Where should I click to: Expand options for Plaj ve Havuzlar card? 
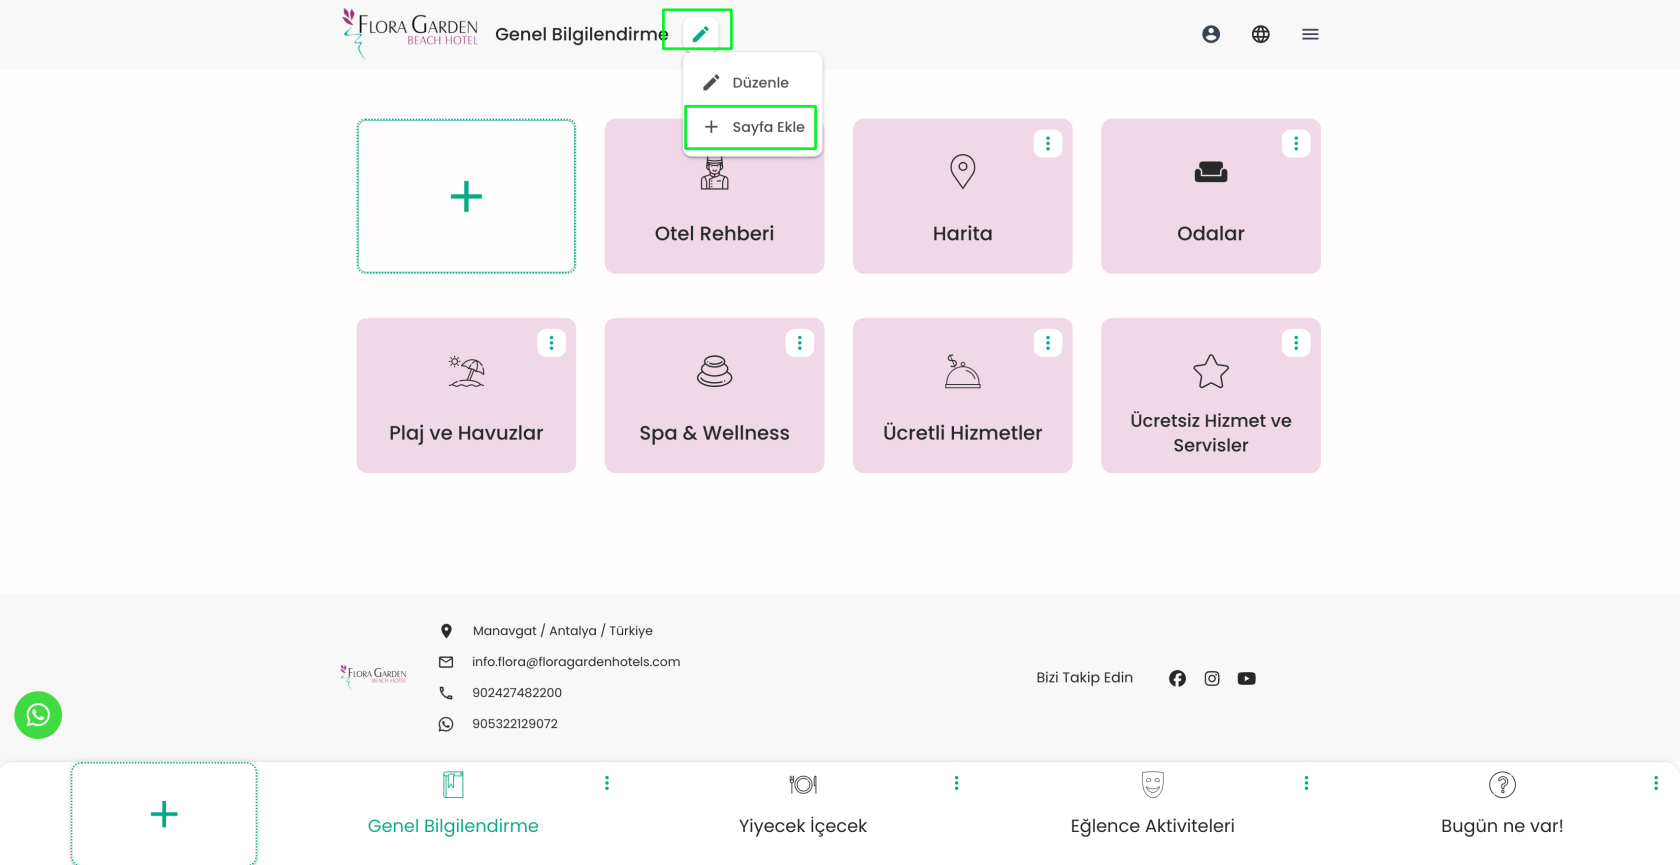551,343
